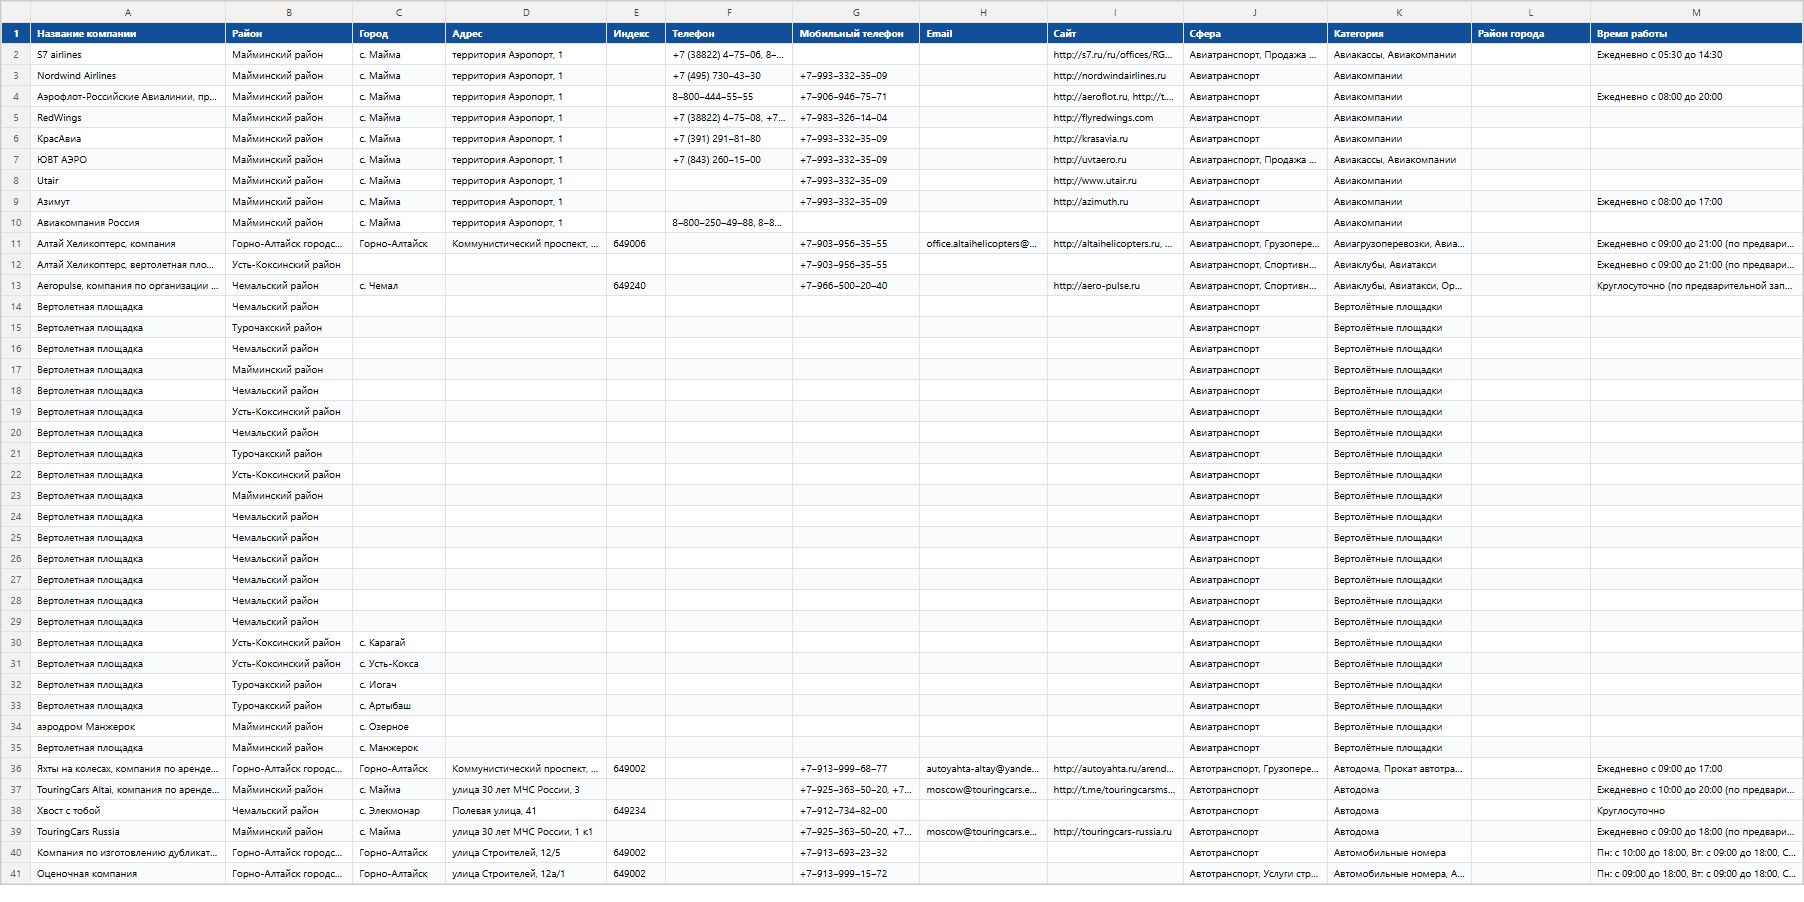Select mobile cell '+7‒912‒734‒82‒00'

coord(856,811)
